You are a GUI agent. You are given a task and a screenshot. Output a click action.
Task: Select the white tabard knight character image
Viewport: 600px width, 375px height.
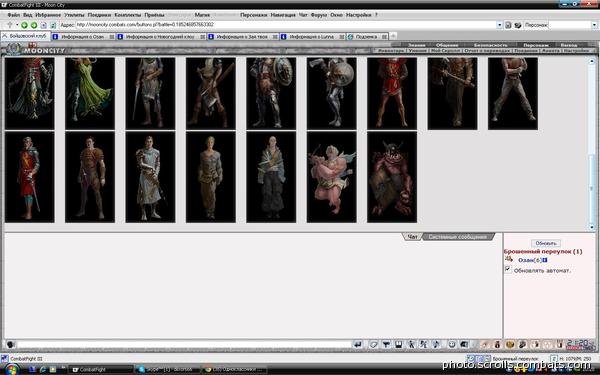(150, 177)
